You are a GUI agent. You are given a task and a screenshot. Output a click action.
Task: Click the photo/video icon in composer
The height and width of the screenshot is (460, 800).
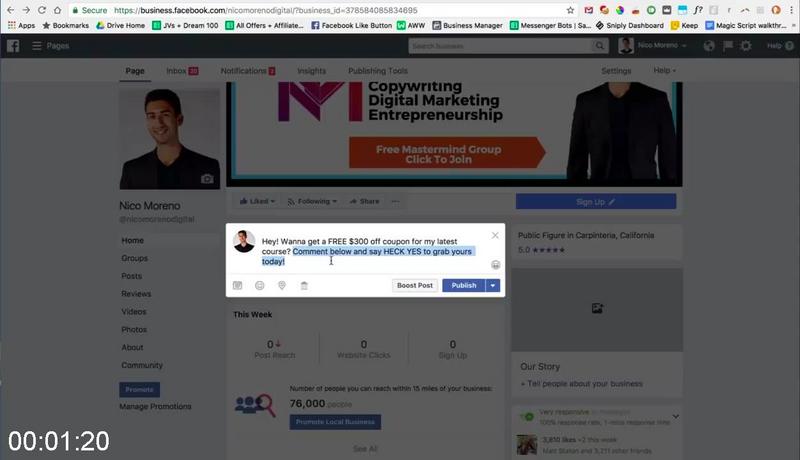click(238, 286)
